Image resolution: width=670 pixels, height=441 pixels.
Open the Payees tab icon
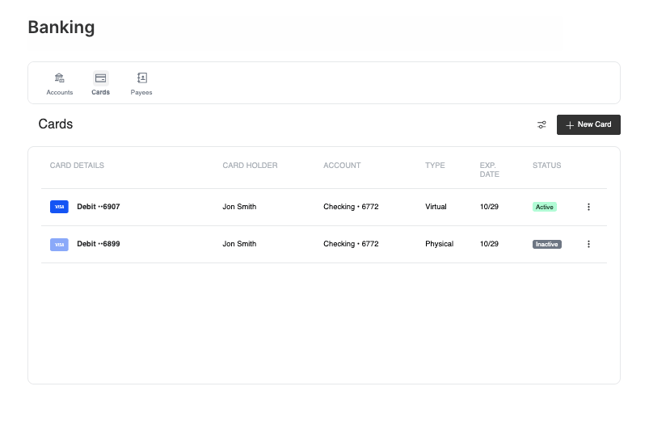tap(141, 78)
